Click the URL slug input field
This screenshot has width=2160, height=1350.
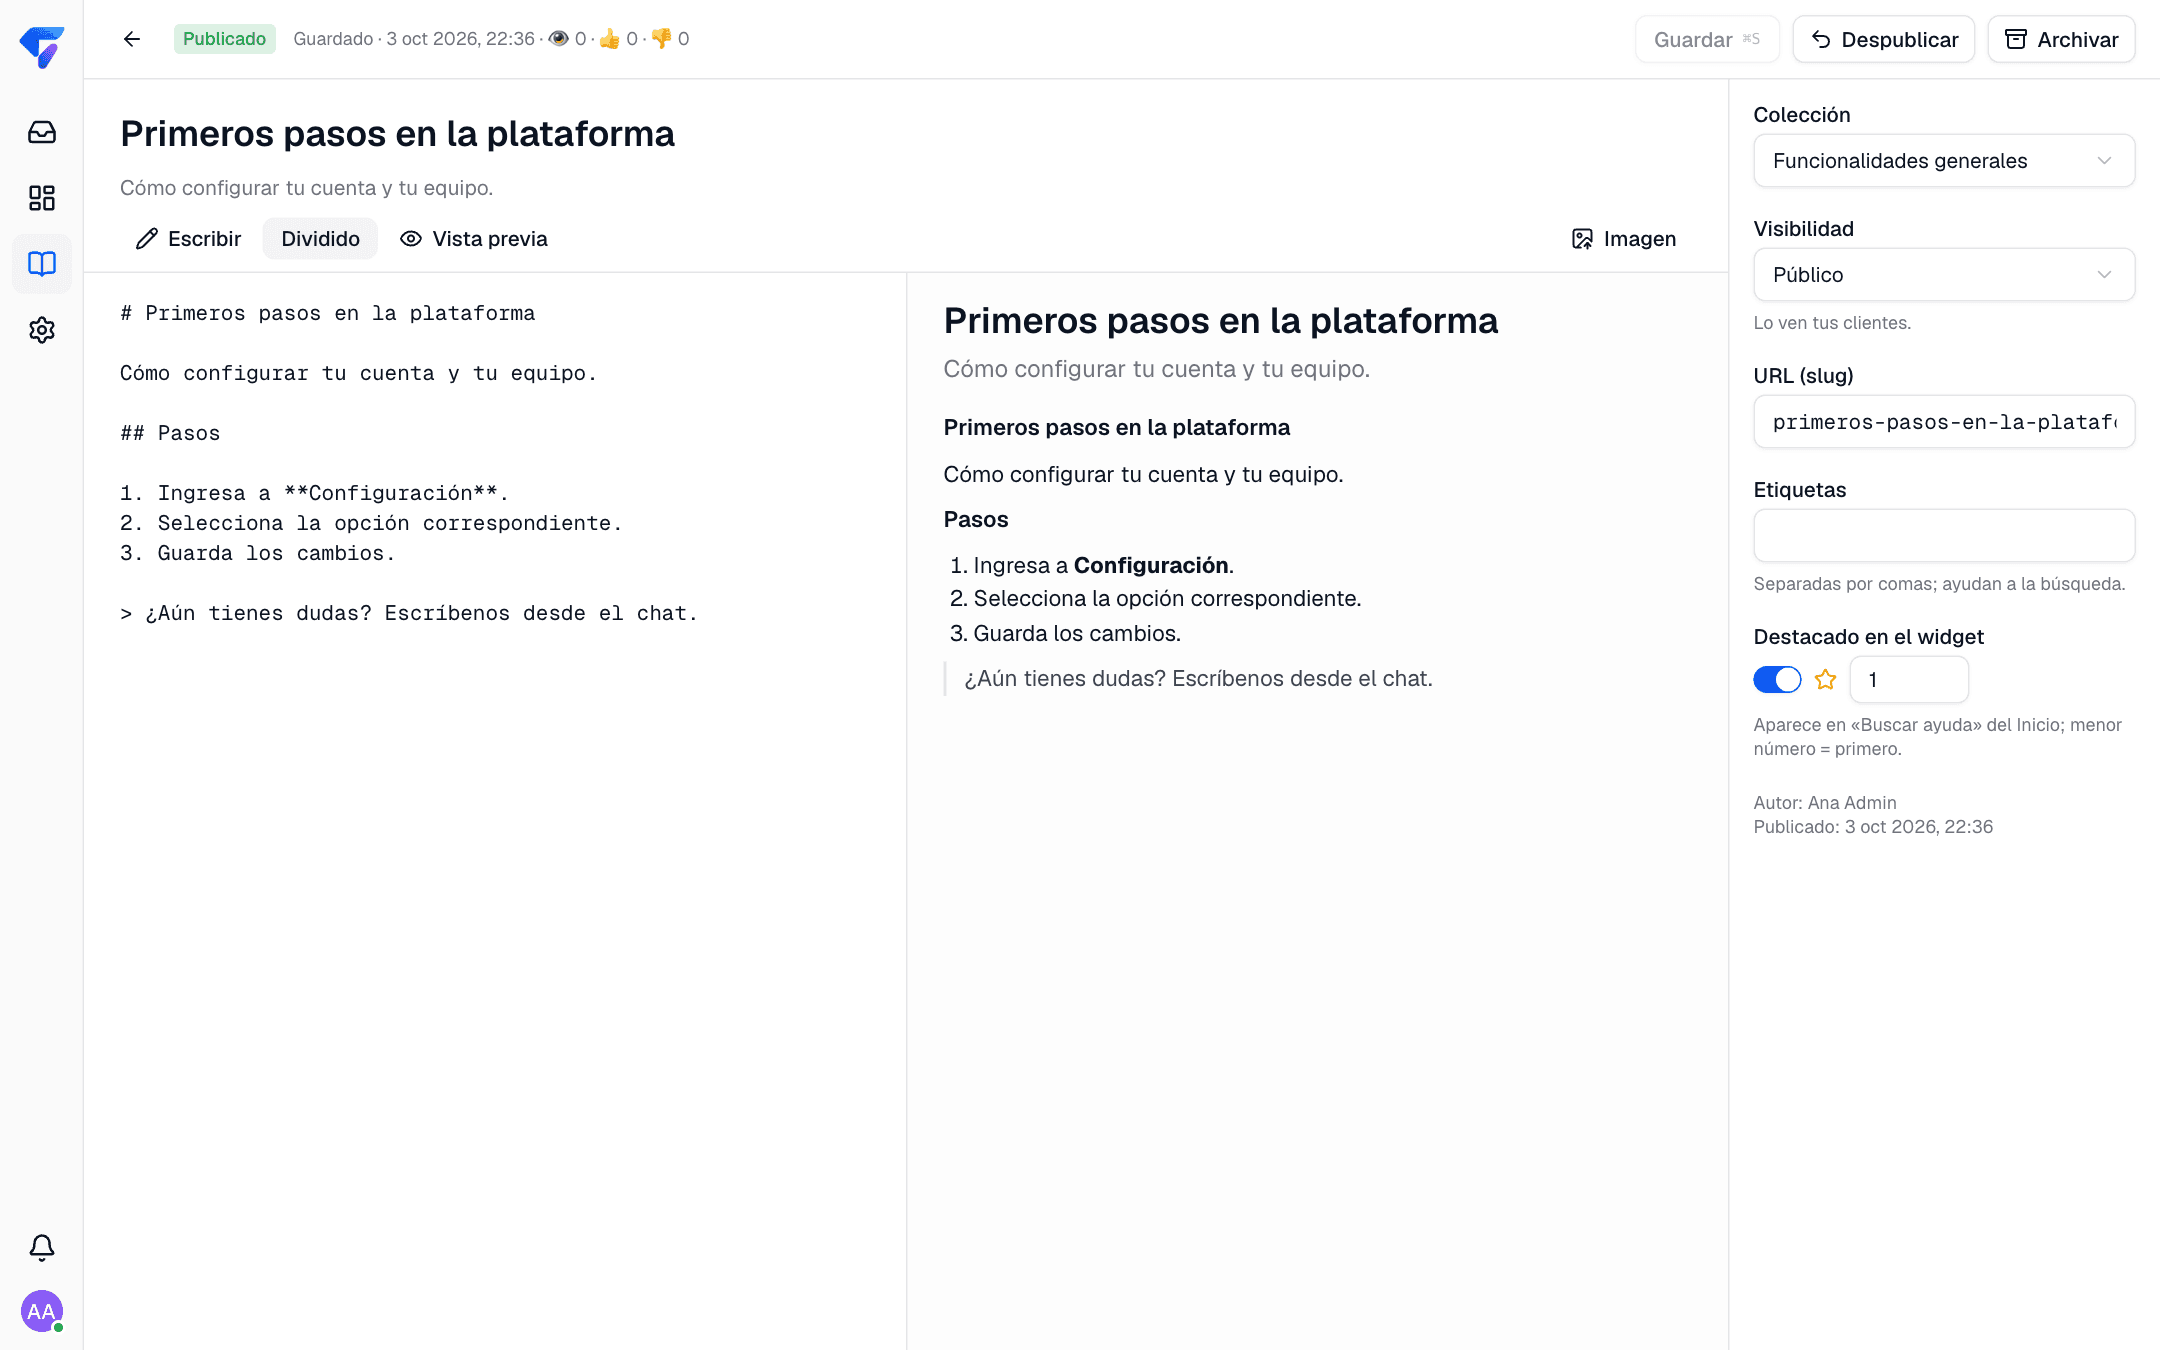(1944, 422)
